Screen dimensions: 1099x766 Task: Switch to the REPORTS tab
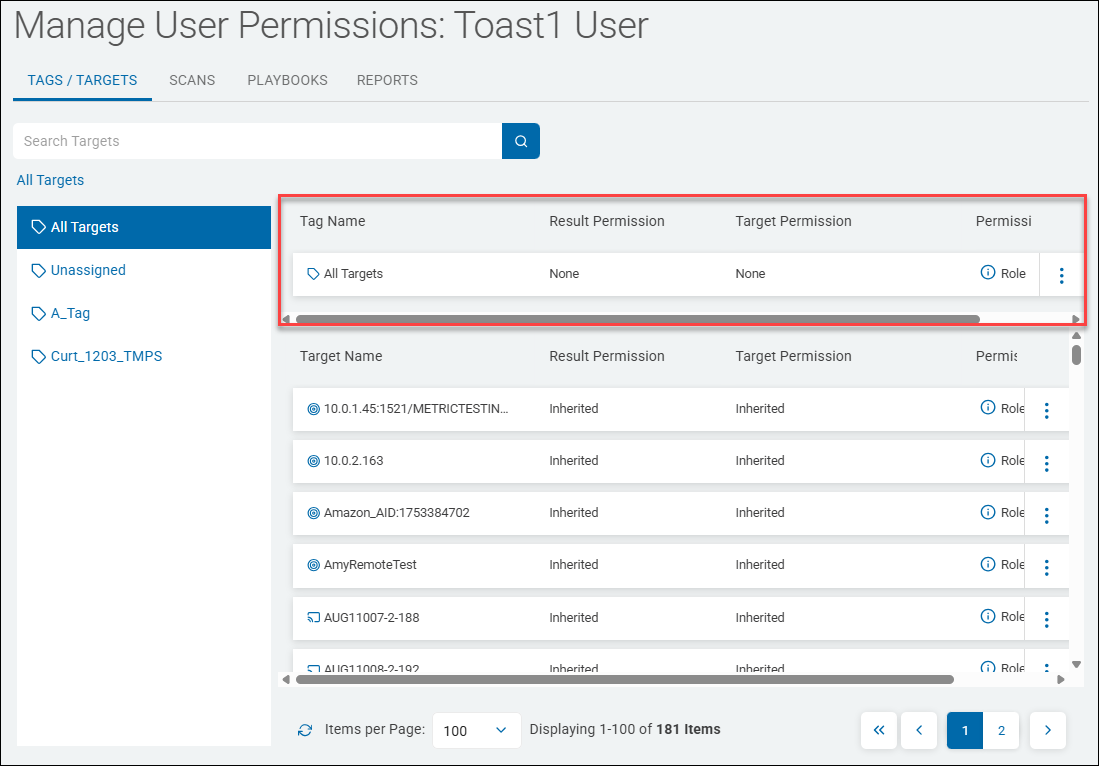click(387, 80)
